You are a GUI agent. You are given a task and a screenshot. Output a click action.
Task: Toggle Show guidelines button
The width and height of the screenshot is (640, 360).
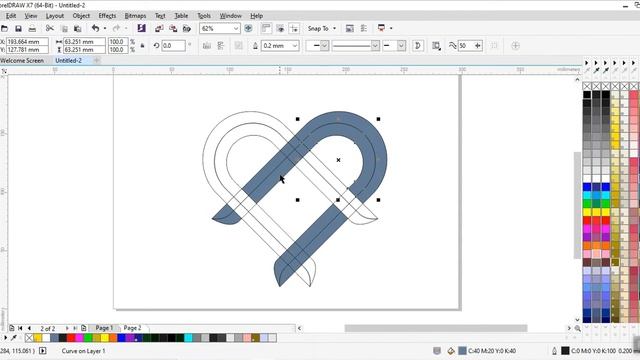tap(294, 28)
